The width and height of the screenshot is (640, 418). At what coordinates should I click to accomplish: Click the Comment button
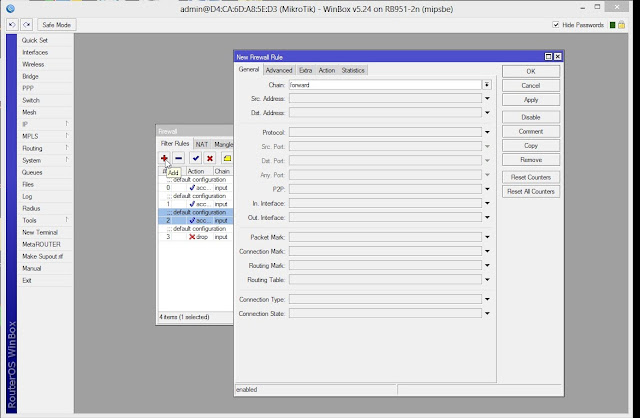[531, 131]
